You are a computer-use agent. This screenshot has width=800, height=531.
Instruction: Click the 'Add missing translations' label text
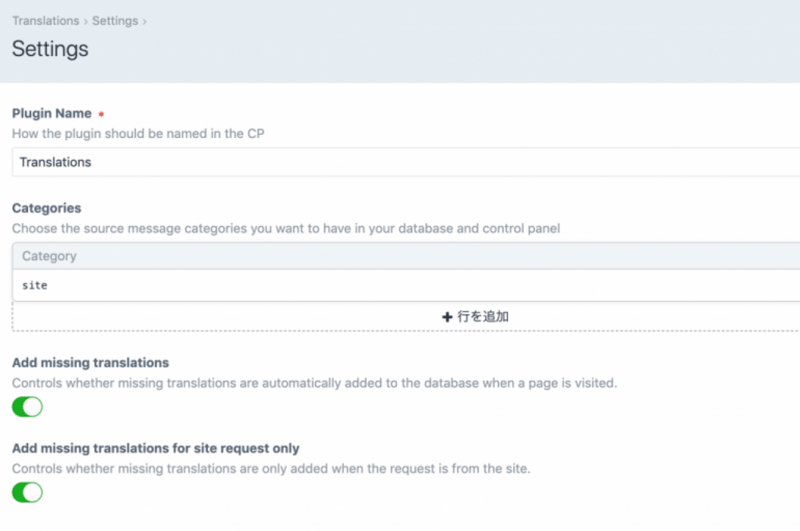point(90,362)
